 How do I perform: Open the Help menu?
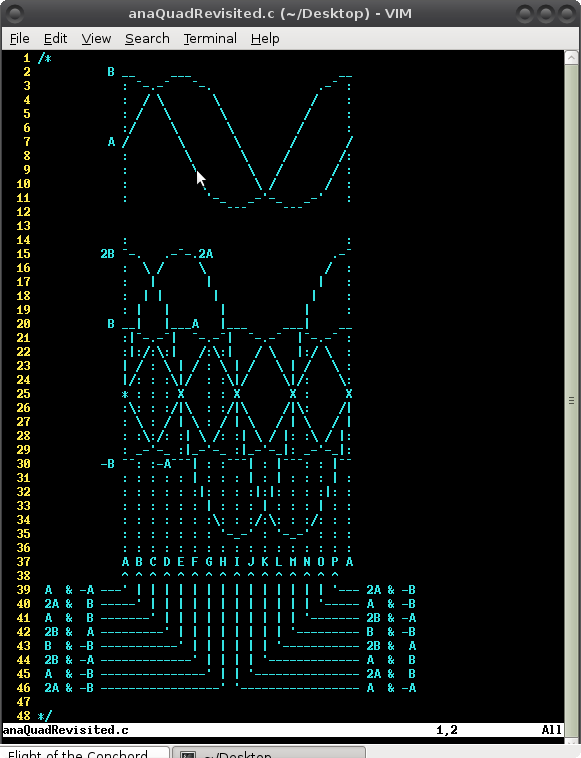(x=265, y=39)
